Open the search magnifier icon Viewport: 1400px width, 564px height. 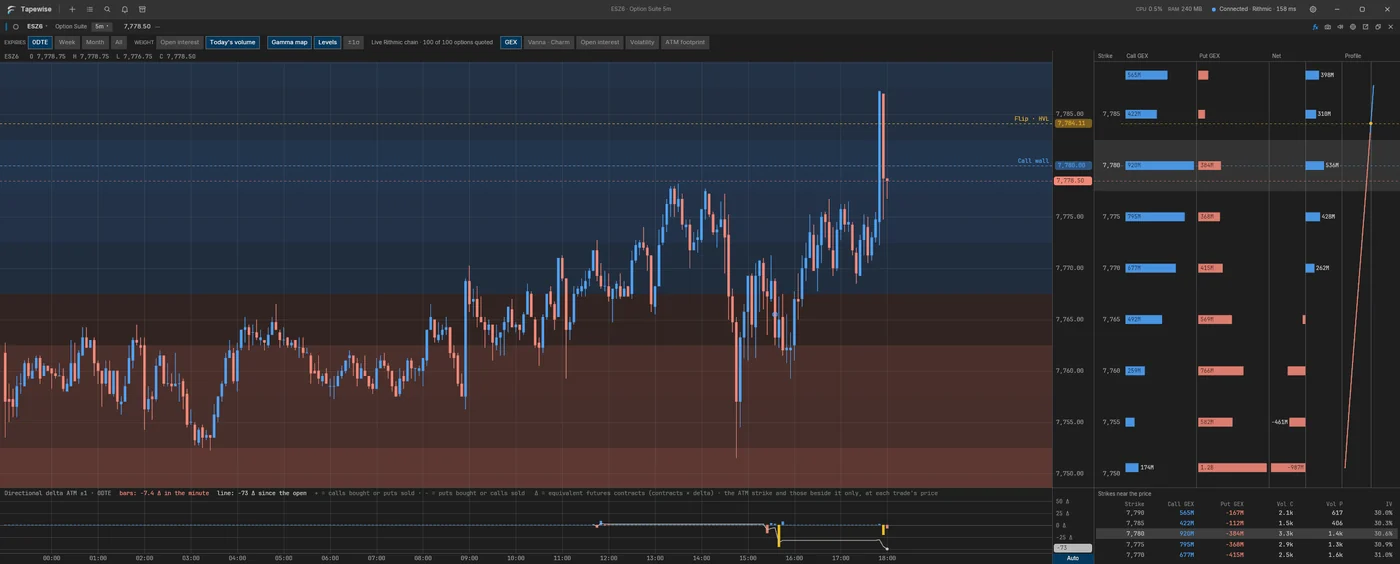point(107,9)
